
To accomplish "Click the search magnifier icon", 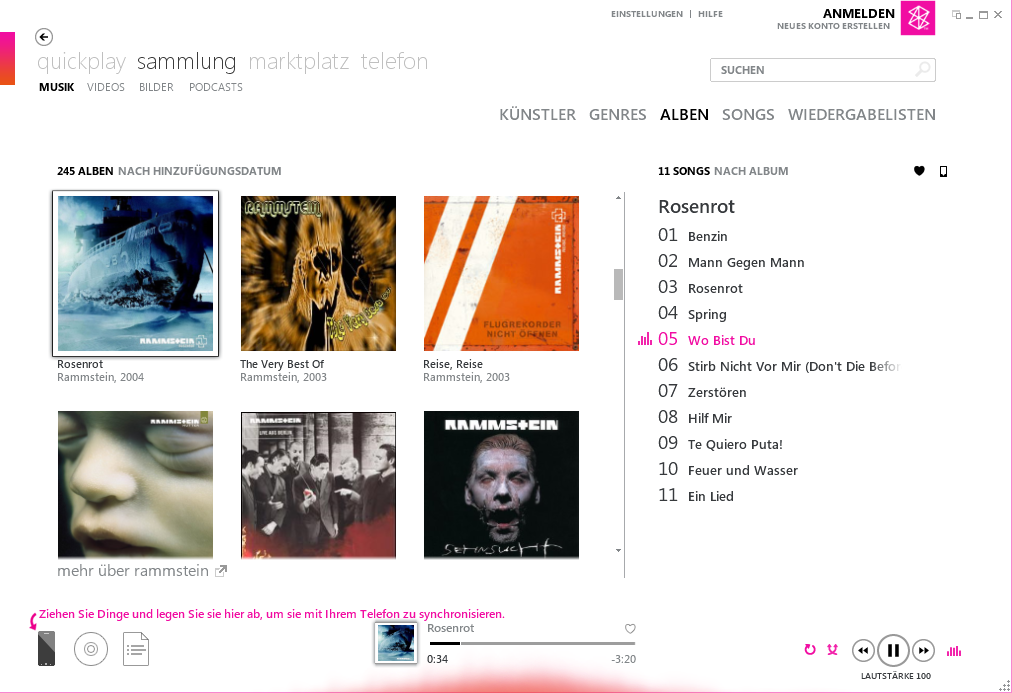I will (924, 69).
